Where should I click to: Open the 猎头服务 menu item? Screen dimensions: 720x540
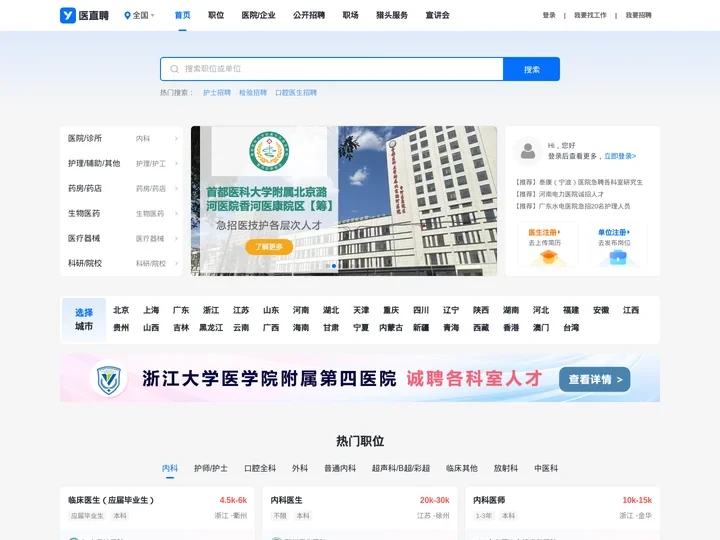point(392,15)
